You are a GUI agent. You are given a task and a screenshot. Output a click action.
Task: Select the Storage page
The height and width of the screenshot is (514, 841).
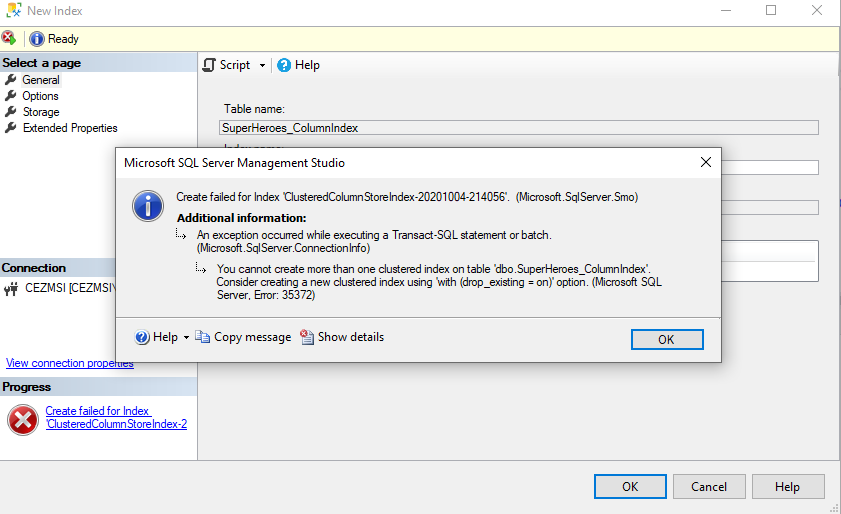41,112
